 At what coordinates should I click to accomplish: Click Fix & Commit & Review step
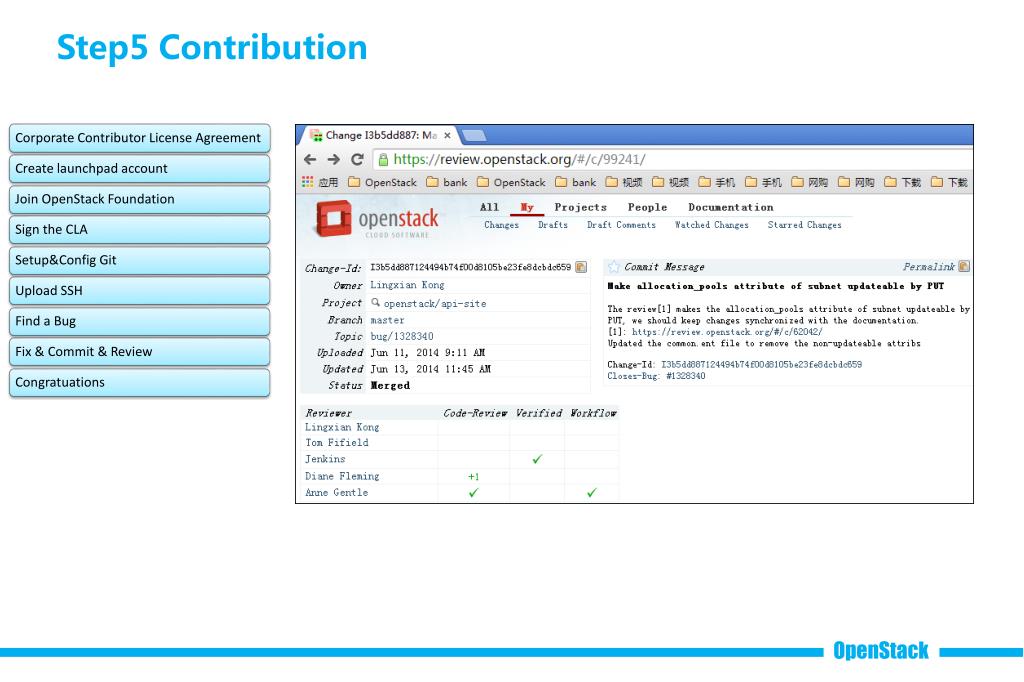(x=140, y=351)
